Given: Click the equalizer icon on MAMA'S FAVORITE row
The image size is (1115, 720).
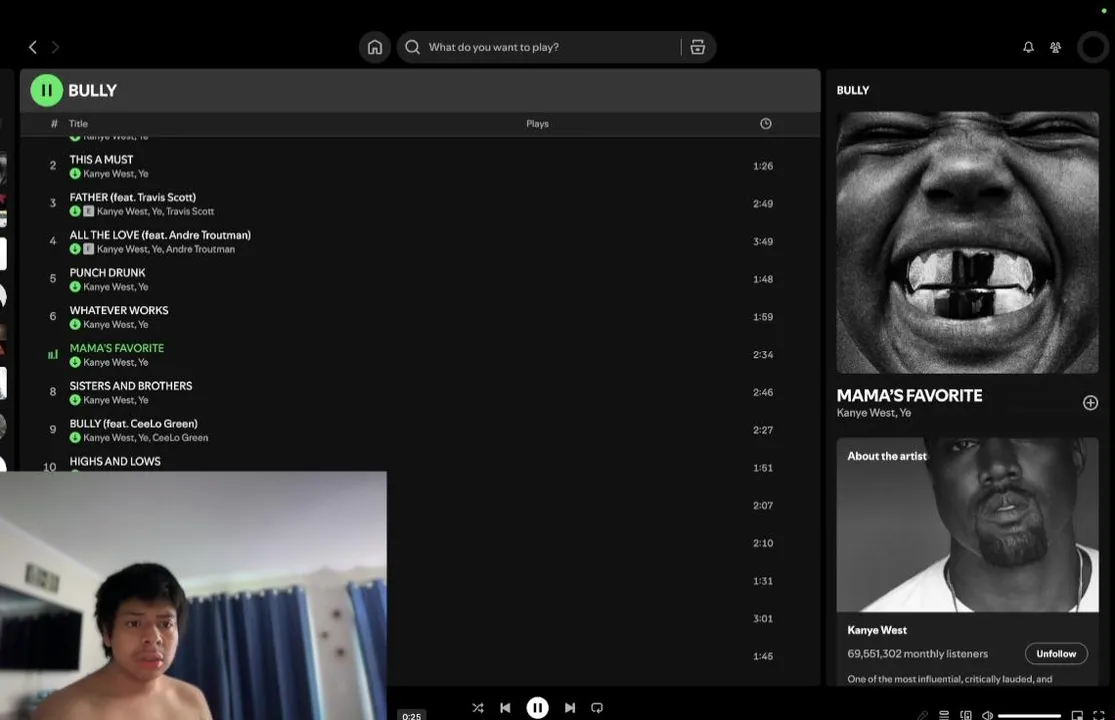Looking at the screenshot, I should pyautogui.click(x=53, y=354).
